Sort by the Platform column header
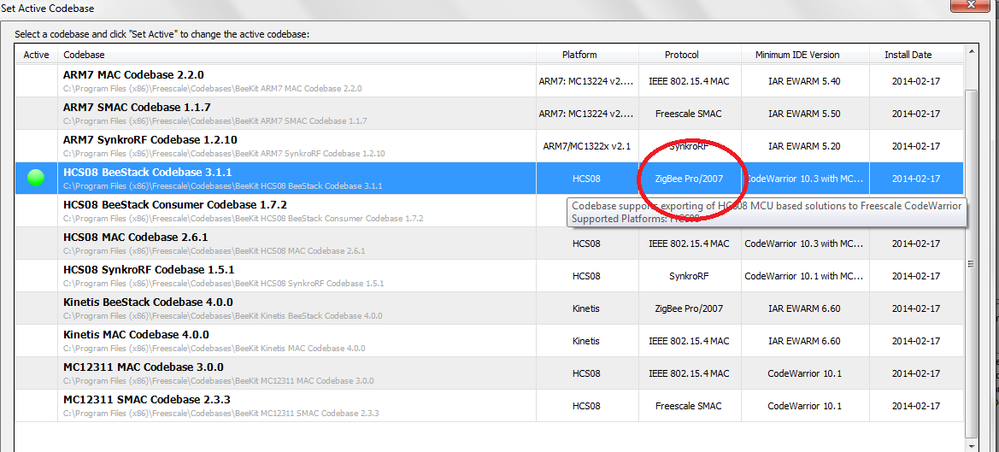Screen dimensions: 999x452 [x=587, y=55]
